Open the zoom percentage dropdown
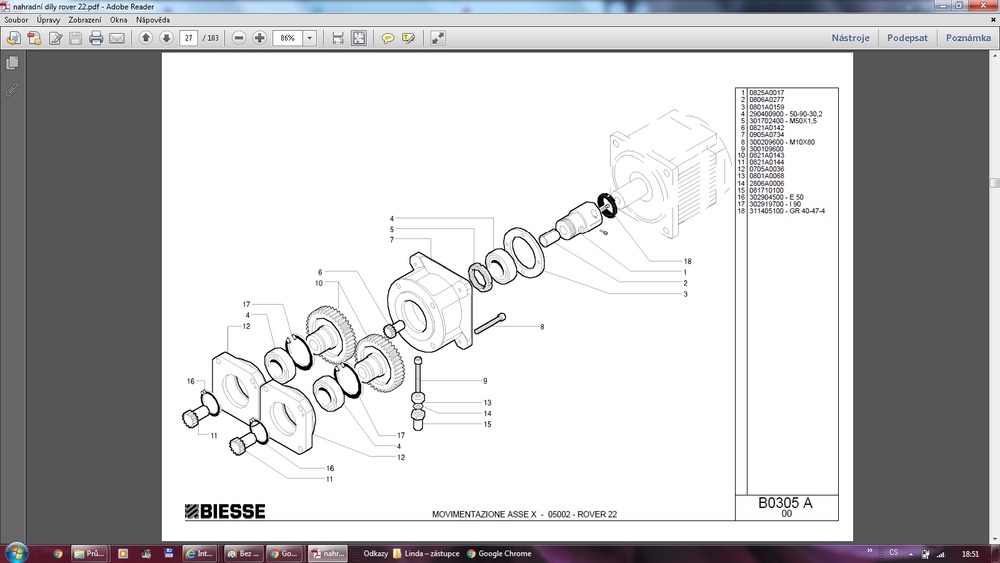The width and height of the screenshot is (1000, 563). point(309,38)
